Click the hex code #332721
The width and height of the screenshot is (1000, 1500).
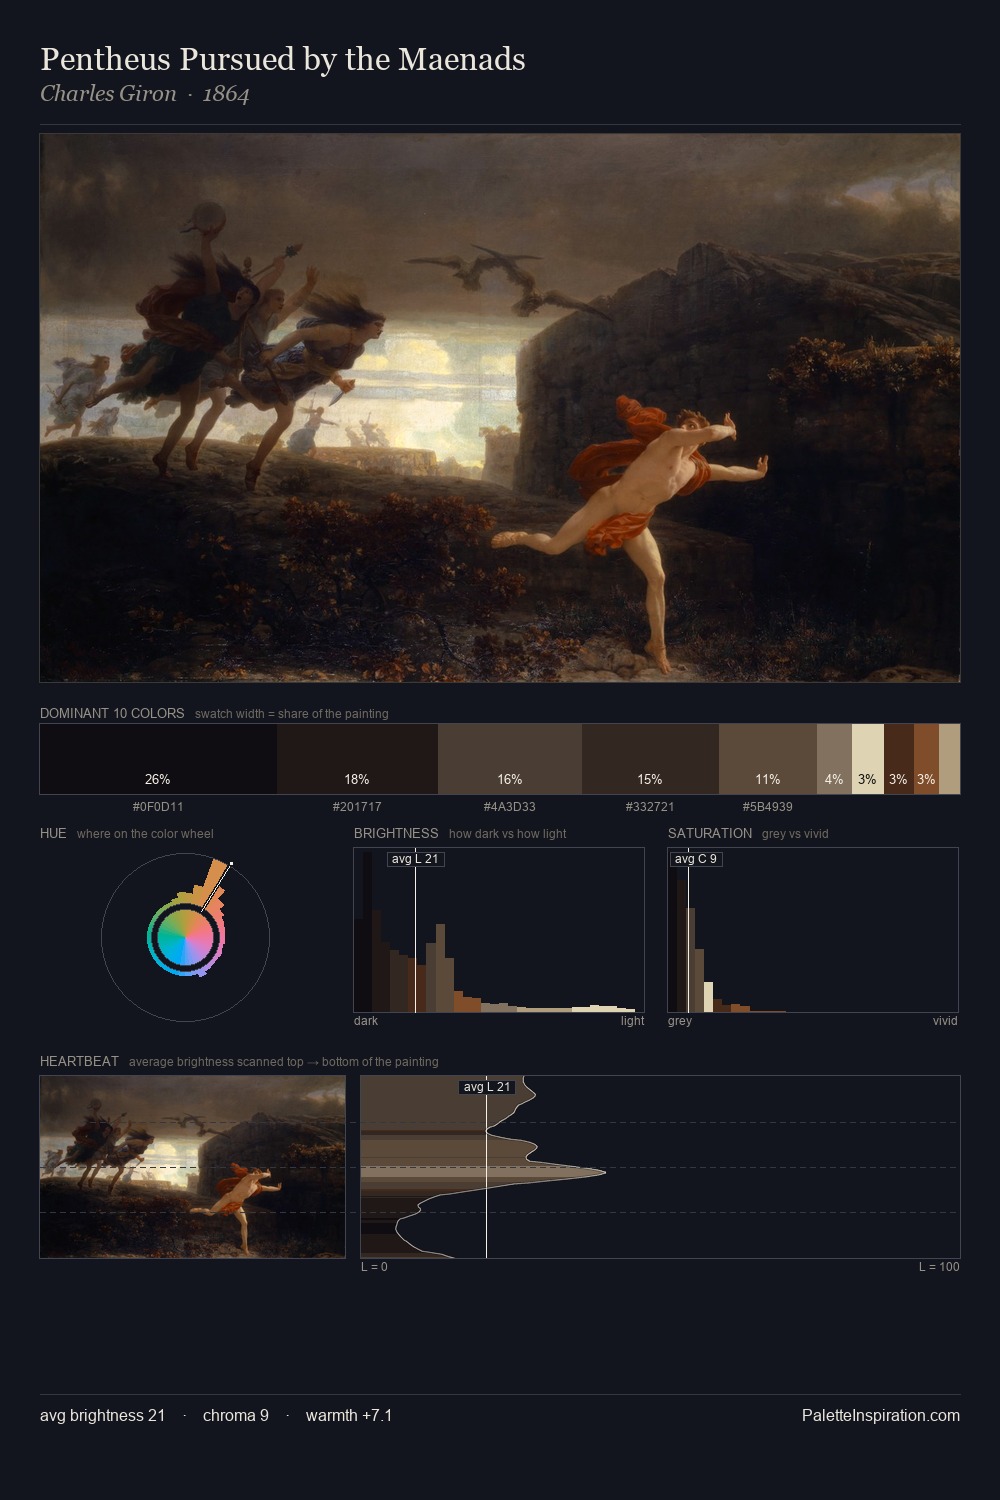(x=650, y=806)
